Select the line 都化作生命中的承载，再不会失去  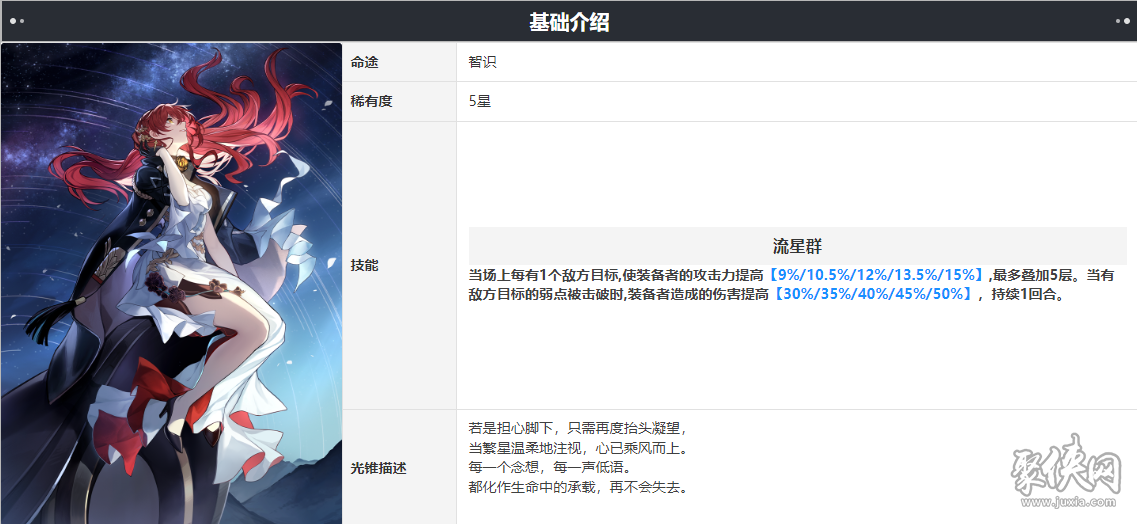577,487
